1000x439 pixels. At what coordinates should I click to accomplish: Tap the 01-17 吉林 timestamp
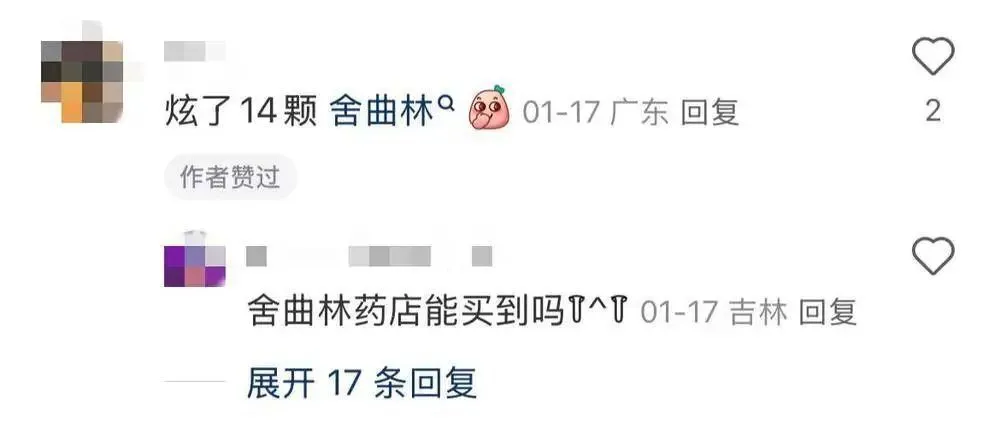(x=714, y=313)
